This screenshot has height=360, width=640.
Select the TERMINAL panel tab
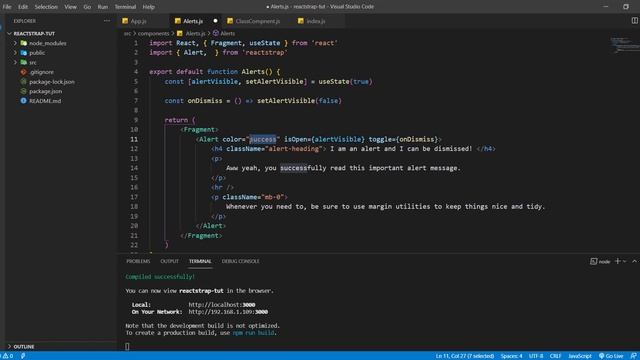[200, 261]
